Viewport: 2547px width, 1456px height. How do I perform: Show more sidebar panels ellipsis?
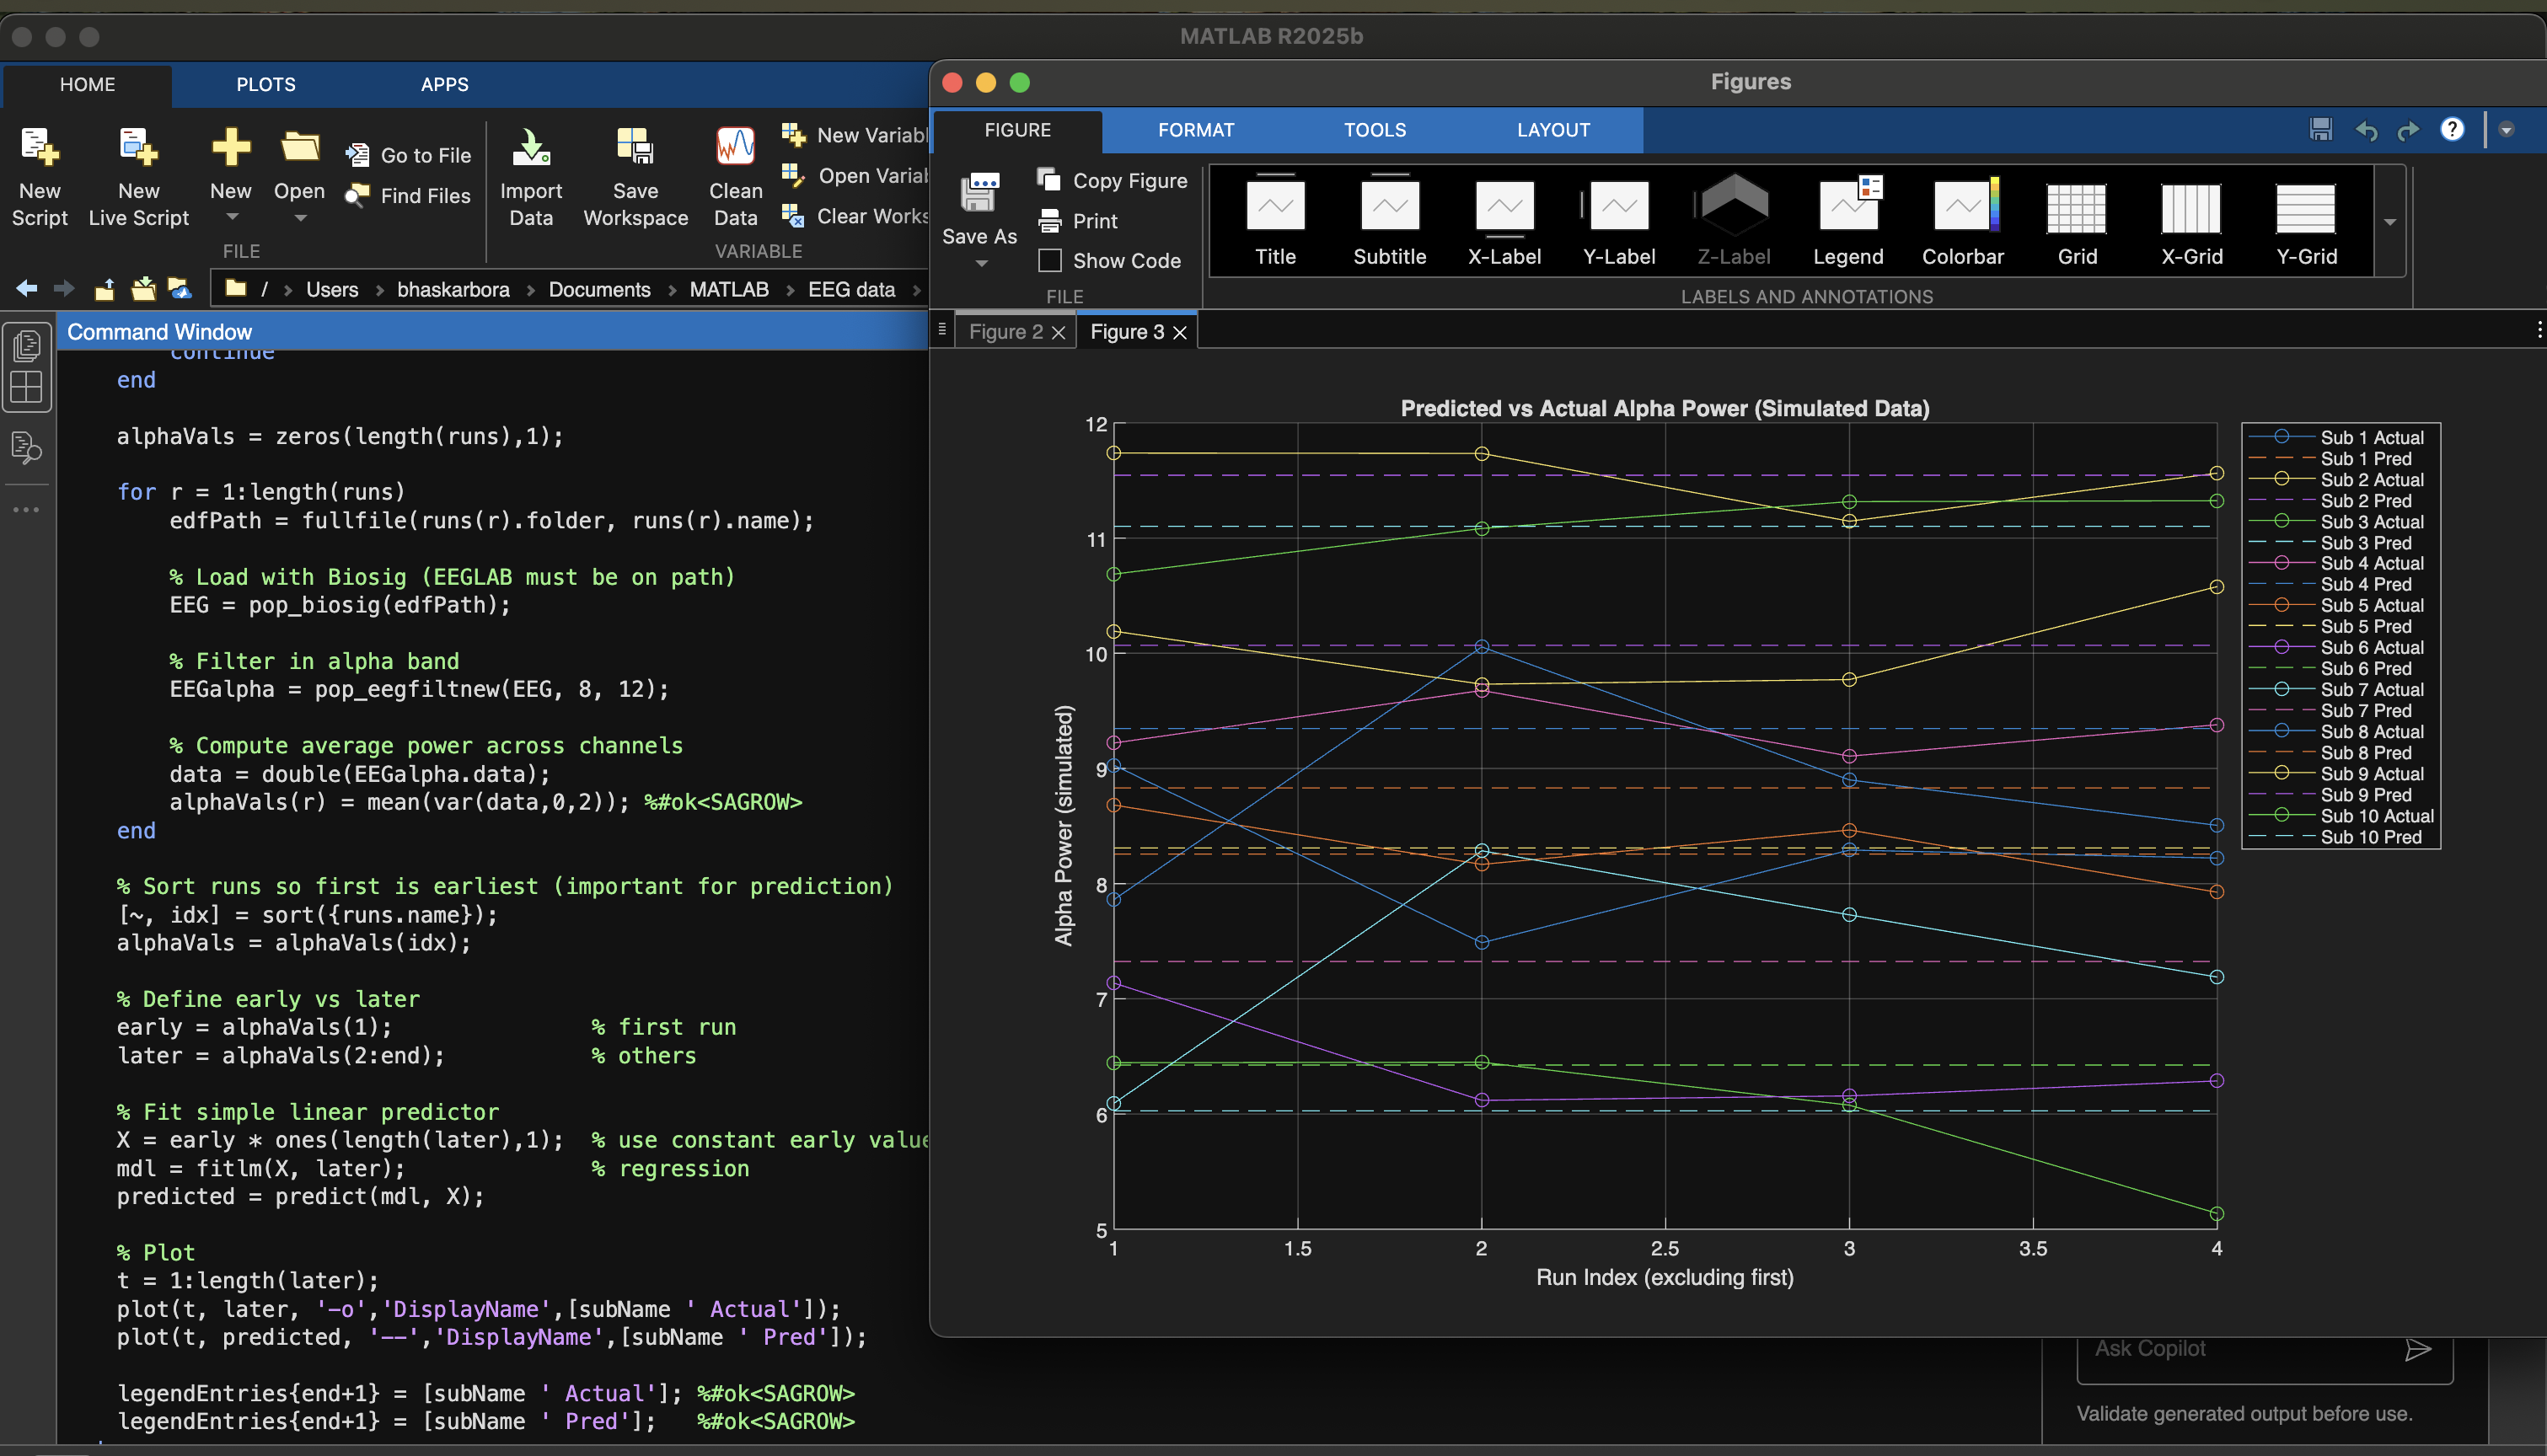26,510
